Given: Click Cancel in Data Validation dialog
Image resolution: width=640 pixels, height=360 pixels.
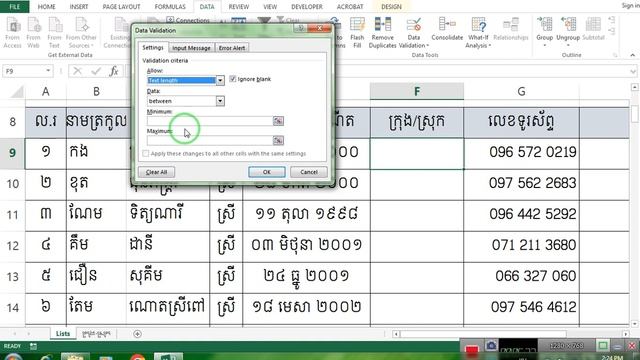Looking at the screenshot, I should pos(309,172).
